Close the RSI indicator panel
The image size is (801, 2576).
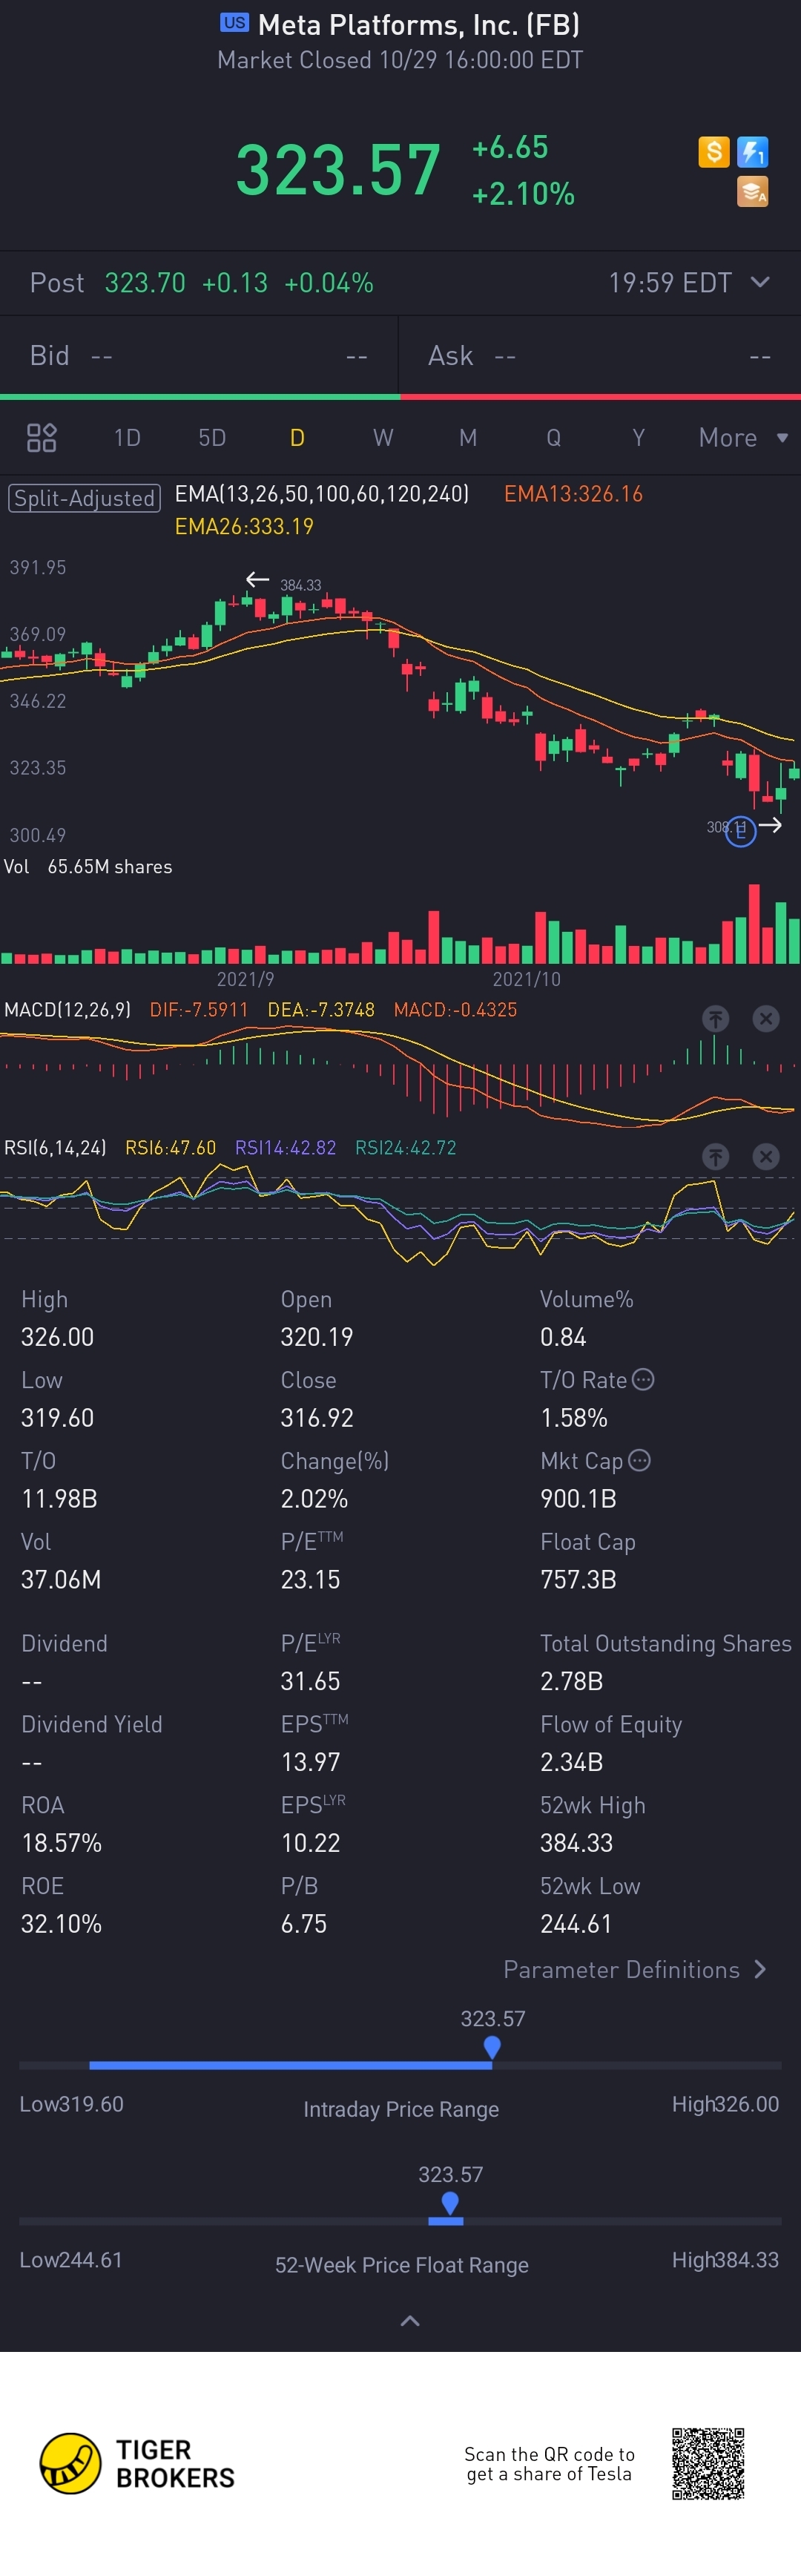pos(765,1156)
